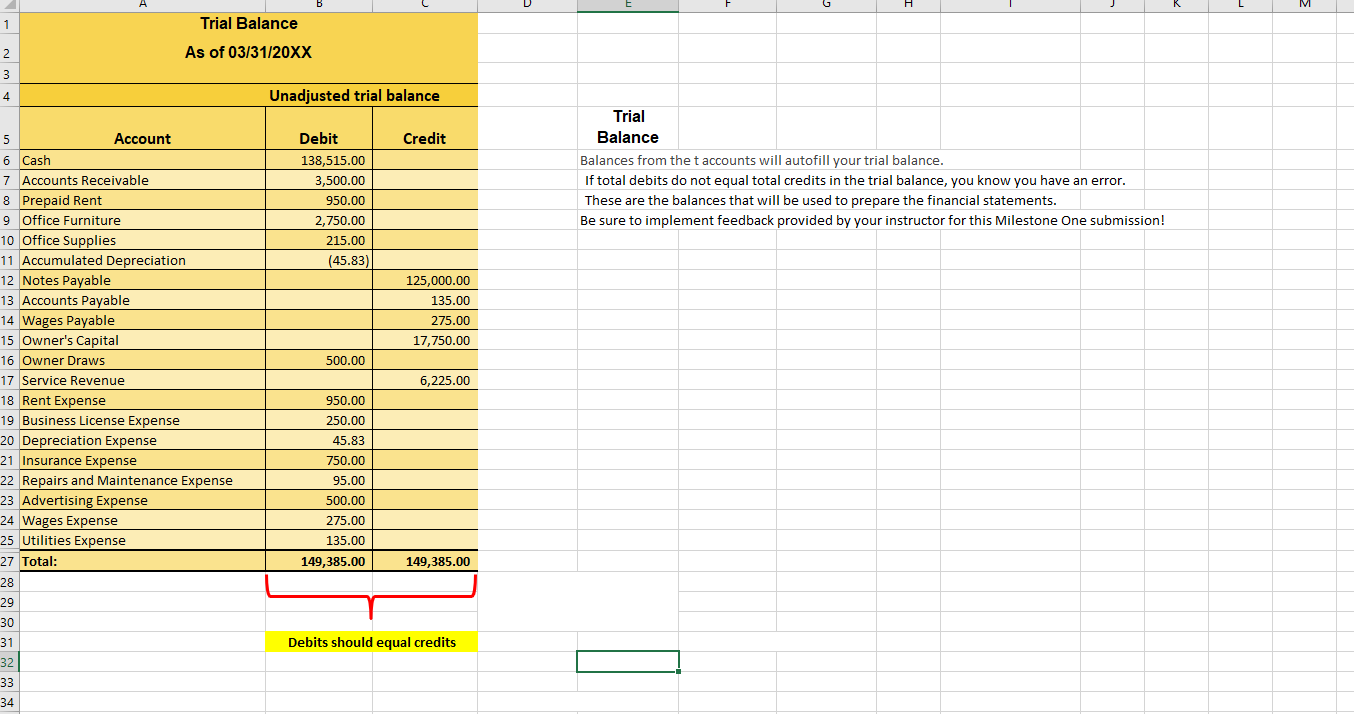Click the Cash debit amount 138,515.00

318,160
